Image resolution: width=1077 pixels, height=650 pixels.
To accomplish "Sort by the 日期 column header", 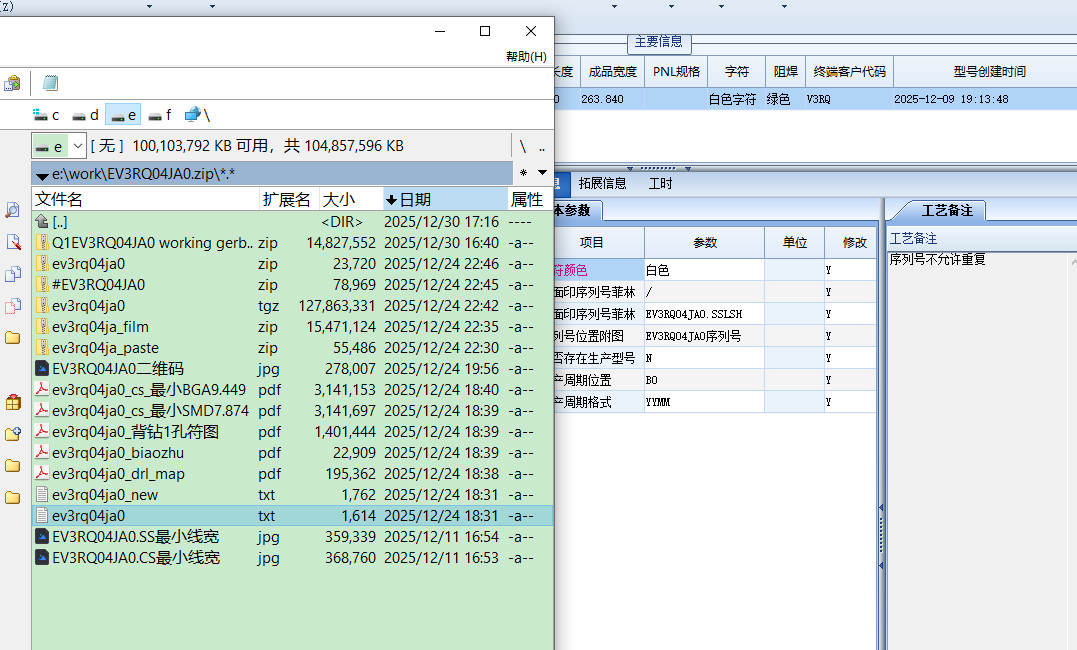I will click(445, 199).
